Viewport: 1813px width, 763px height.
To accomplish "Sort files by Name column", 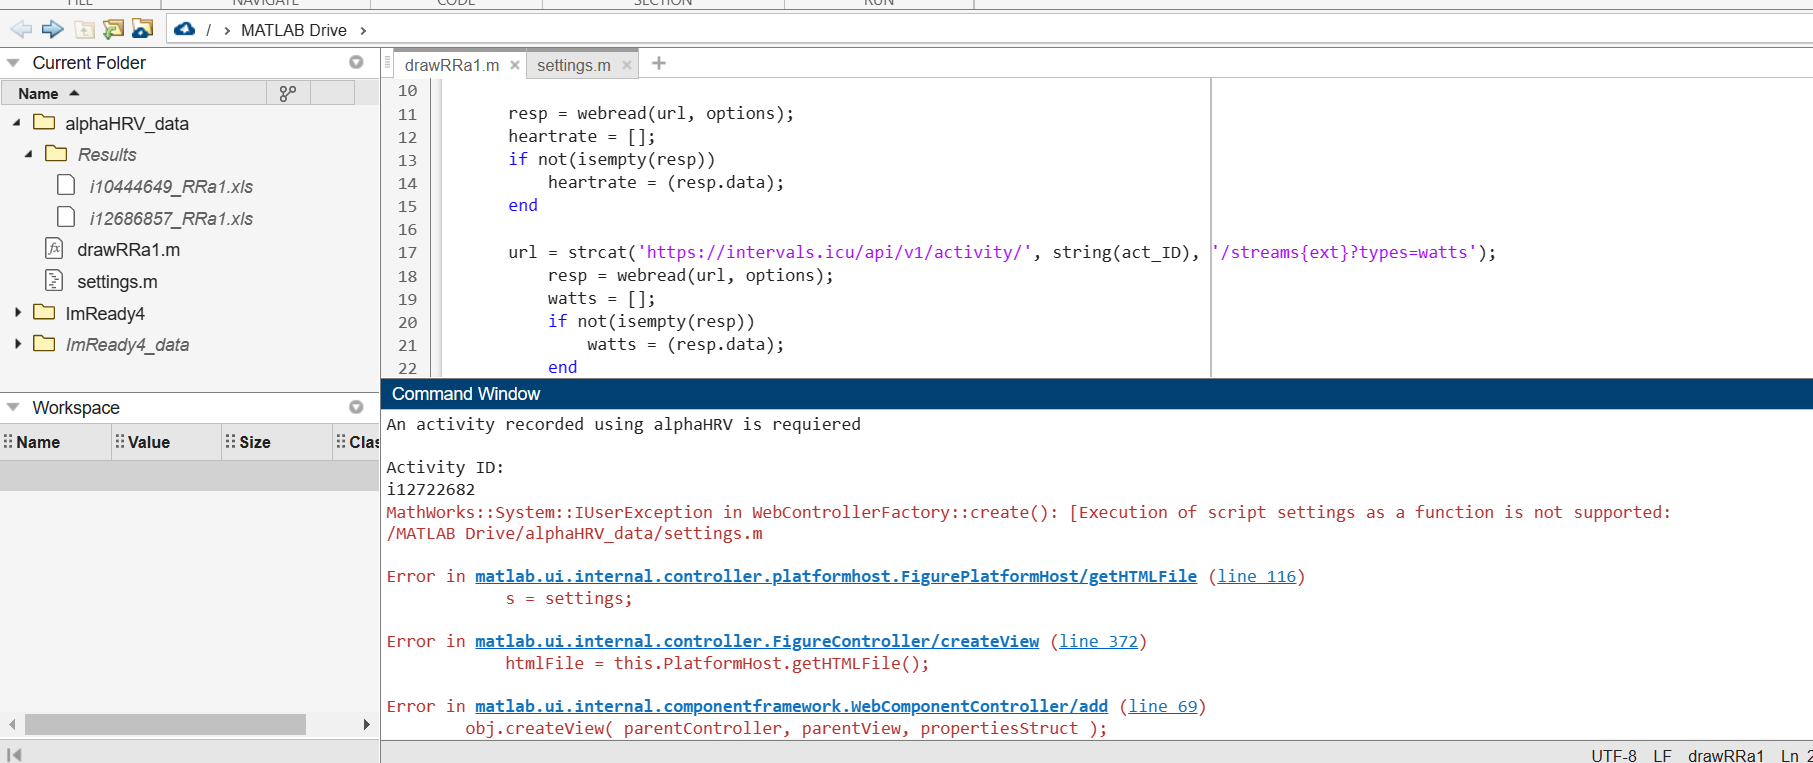I will click(x=134, y=93).
